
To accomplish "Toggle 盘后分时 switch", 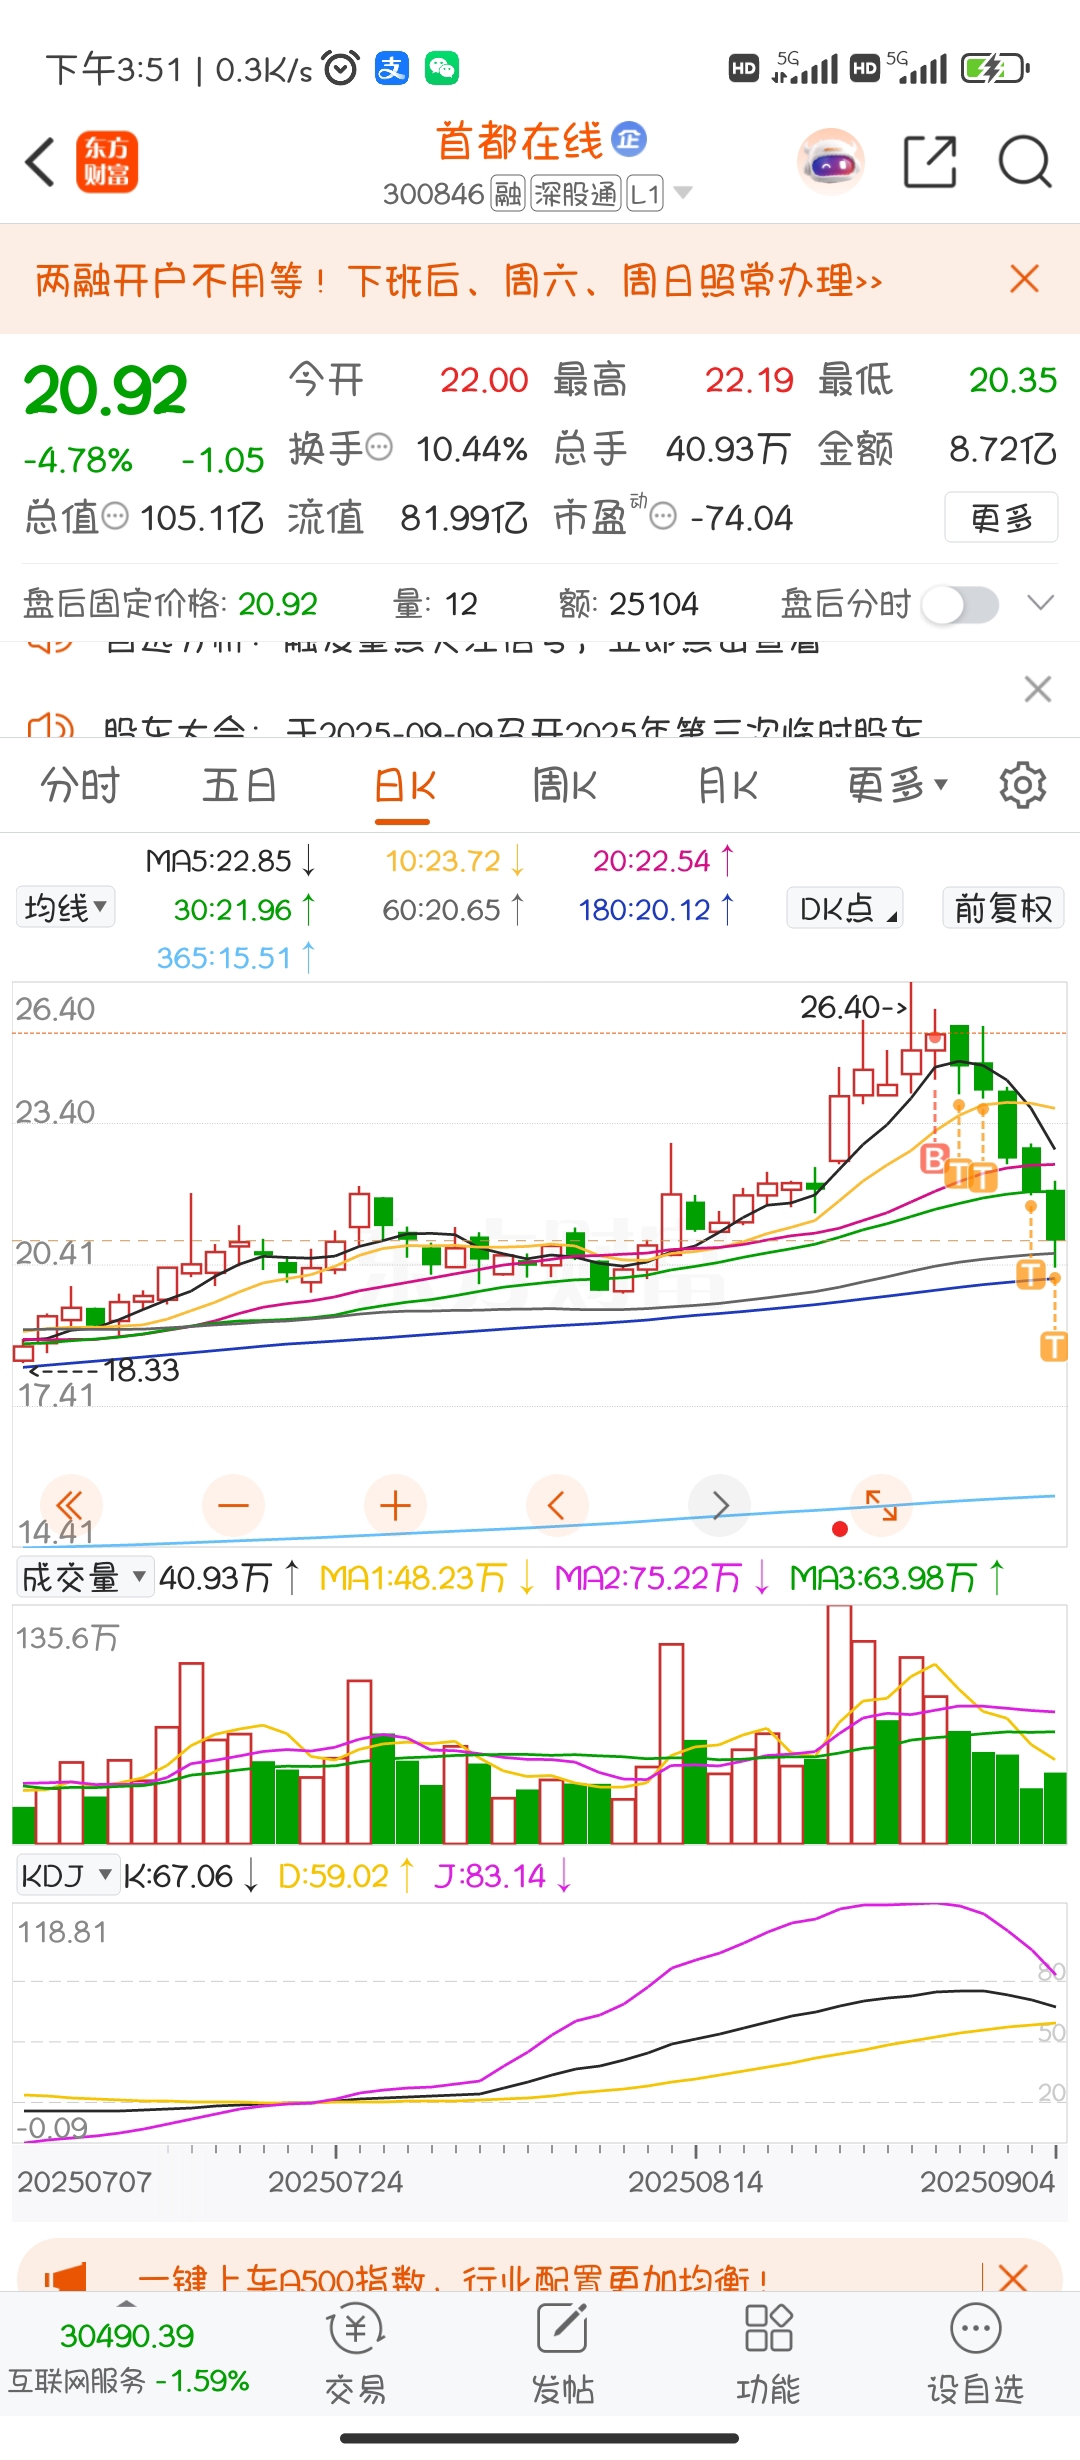I will pyautogui.click(x=960, y=604).
